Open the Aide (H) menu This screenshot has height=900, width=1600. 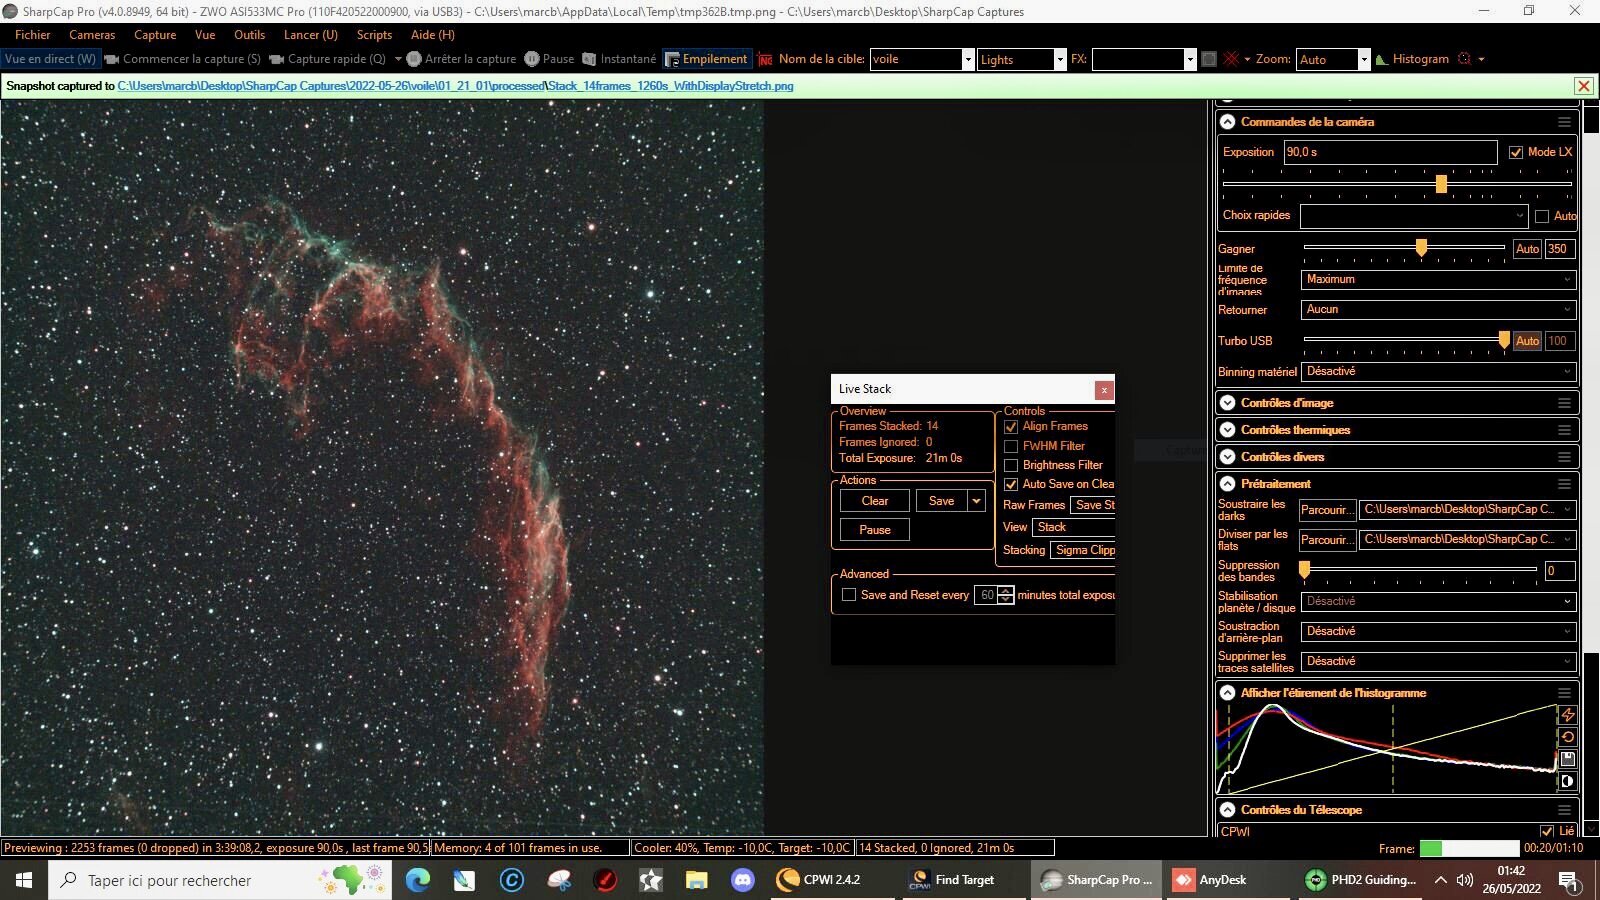[x=432, y=34]
